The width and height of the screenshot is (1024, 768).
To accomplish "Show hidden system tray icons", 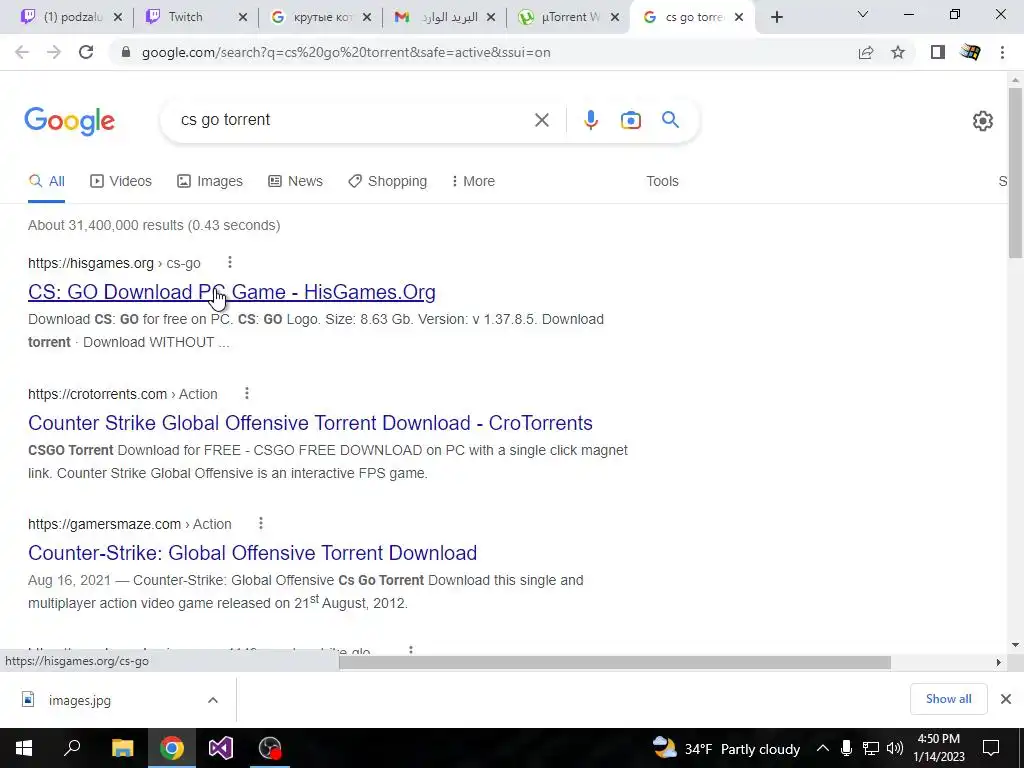I will pos(823,748).
